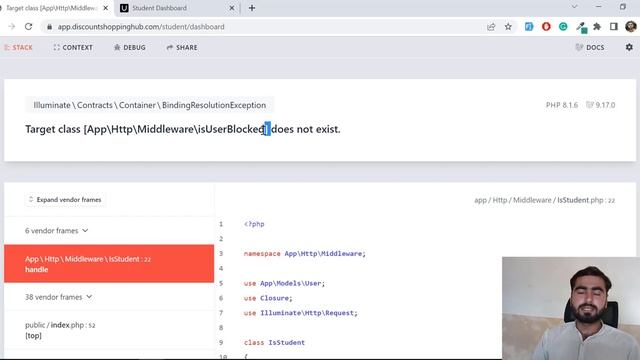640x360 pixels.
Task: Open the DOCS link
Action: pos(590,47)
